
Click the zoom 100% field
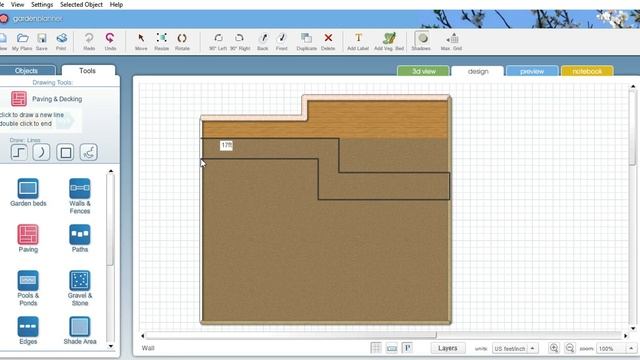[x=611, y=349]
